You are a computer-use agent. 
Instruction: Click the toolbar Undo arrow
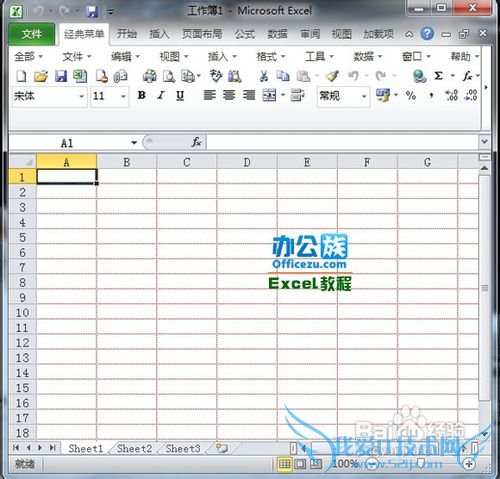(x=353, y=76)
